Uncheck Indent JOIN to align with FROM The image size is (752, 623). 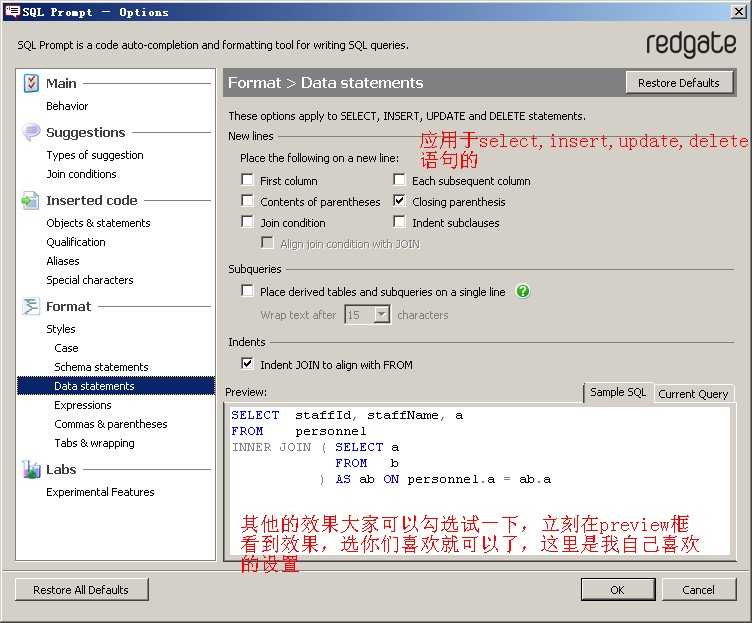point(247,364)
